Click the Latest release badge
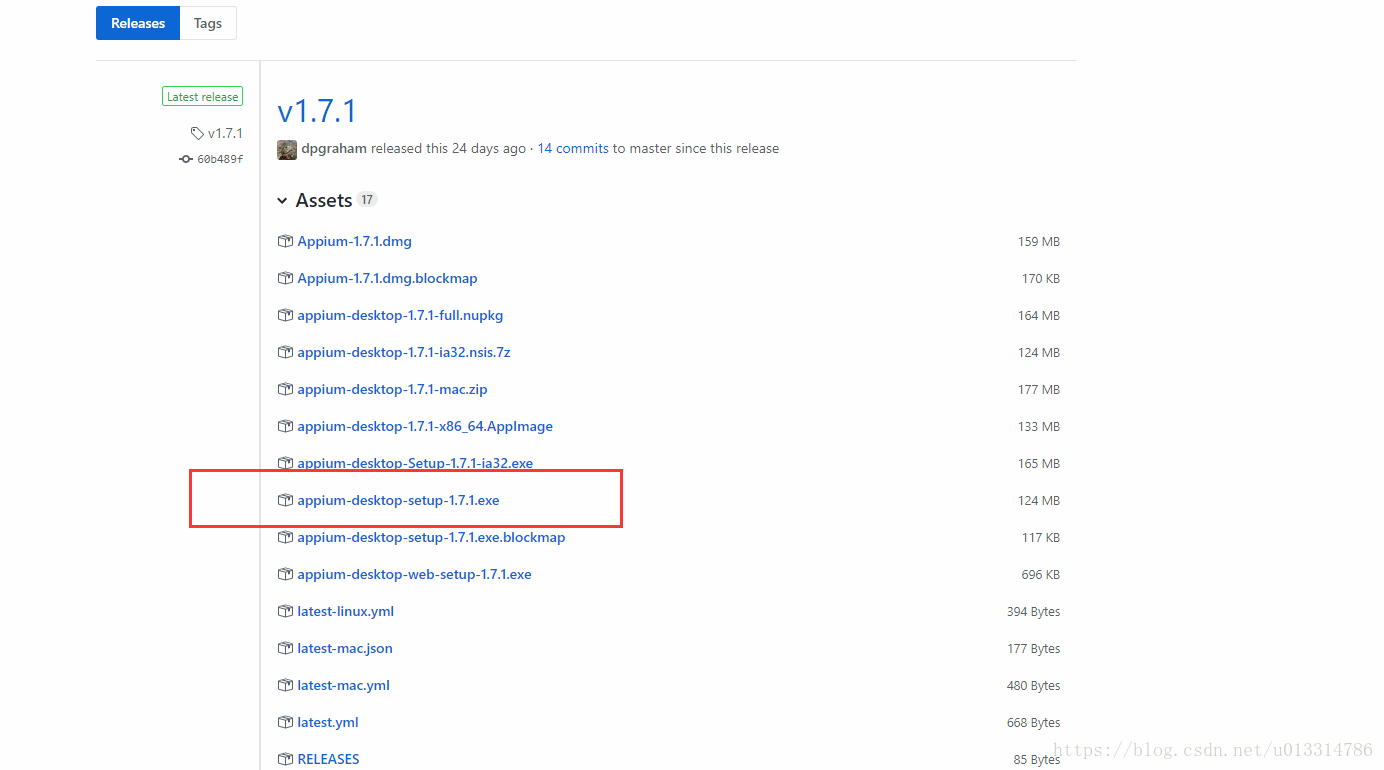This screenshot has height=770, width=1384. tap(203, 97)
